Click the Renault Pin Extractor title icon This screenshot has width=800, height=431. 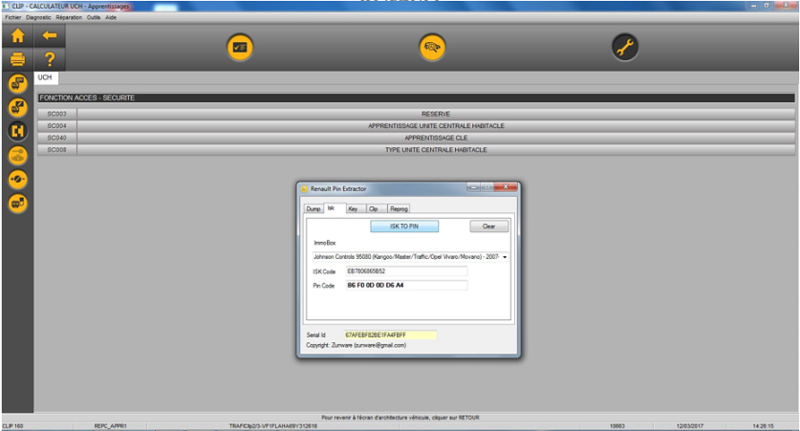coord(304,189)
